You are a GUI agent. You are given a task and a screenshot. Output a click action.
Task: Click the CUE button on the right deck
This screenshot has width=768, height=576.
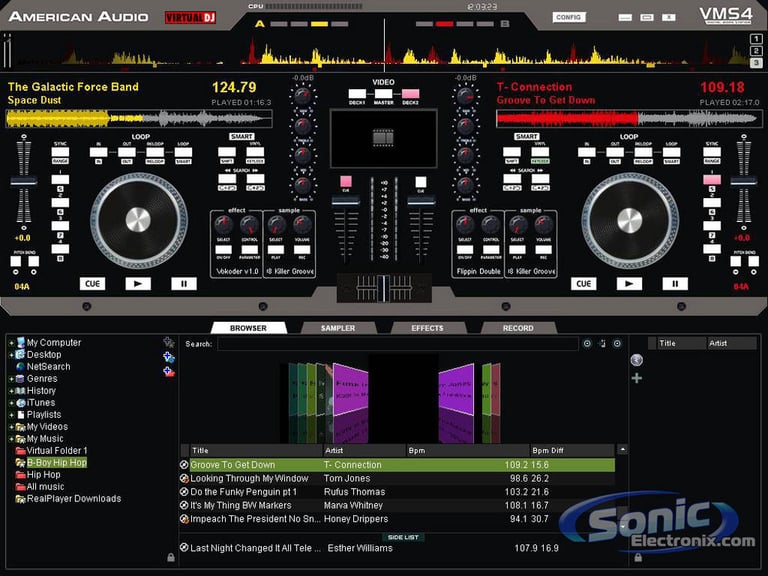pyautogui.click(x=583, y=284)
